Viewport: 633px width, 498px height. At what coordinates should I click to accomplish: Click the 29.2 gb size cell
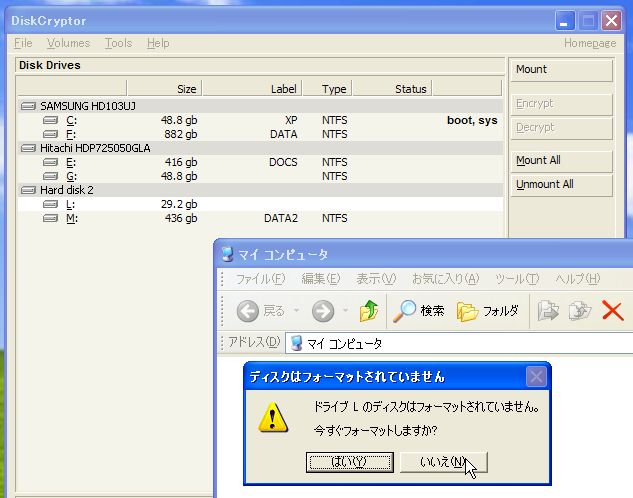click(x=179, y=204)
